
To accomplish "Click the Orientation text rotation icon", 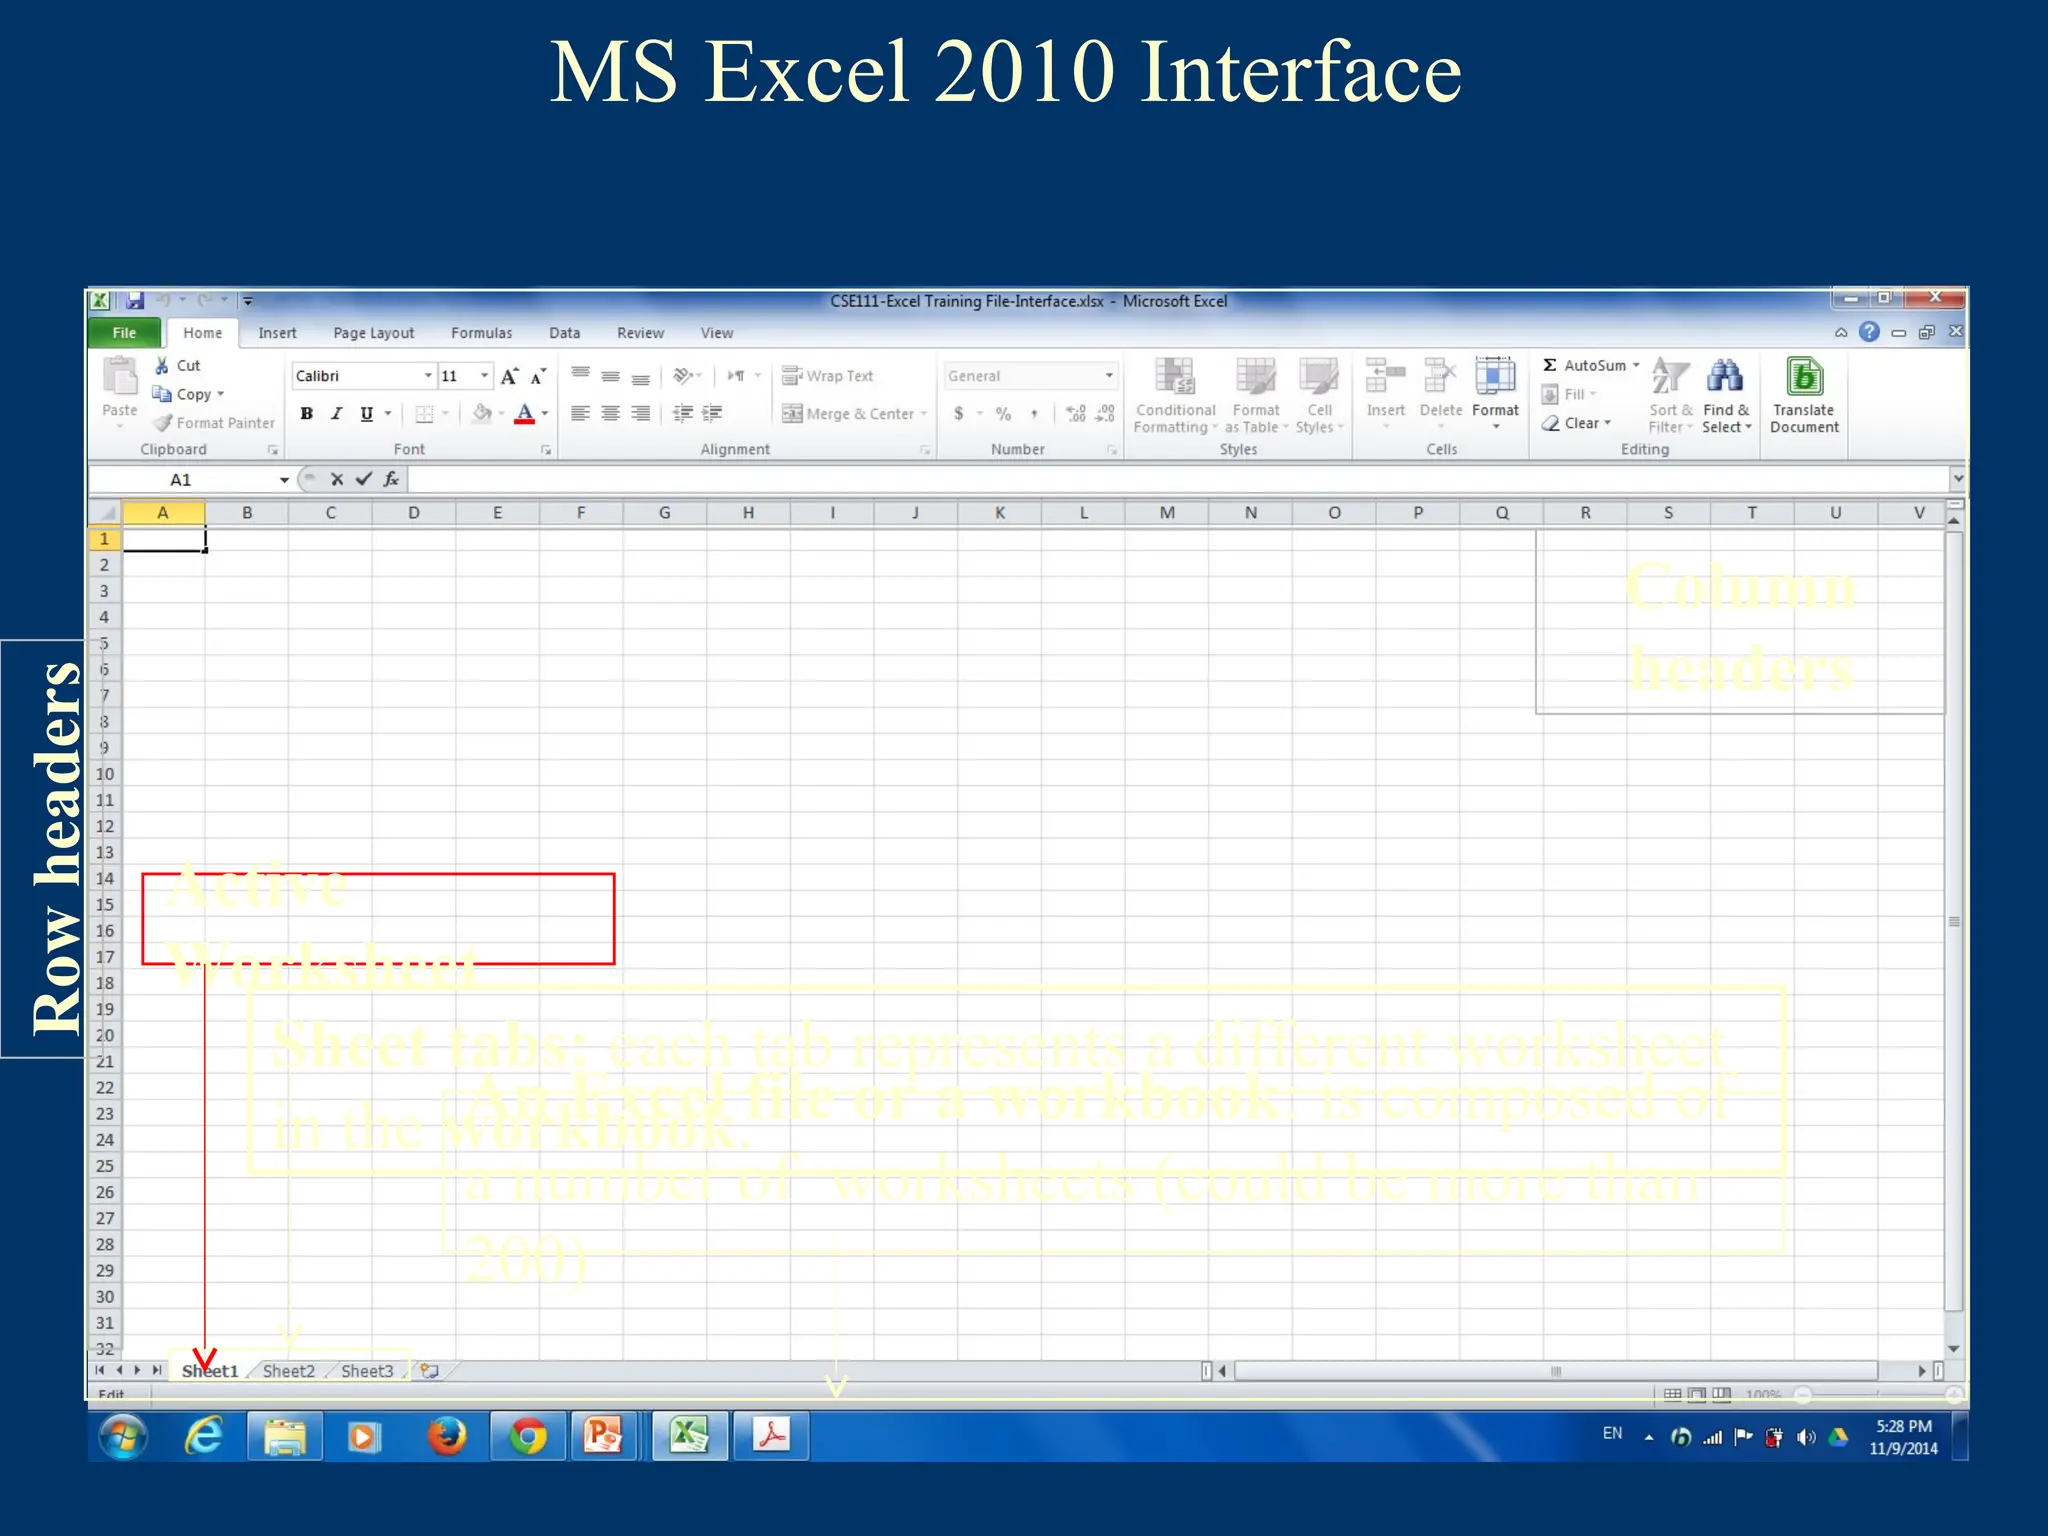I will [683, 376].
